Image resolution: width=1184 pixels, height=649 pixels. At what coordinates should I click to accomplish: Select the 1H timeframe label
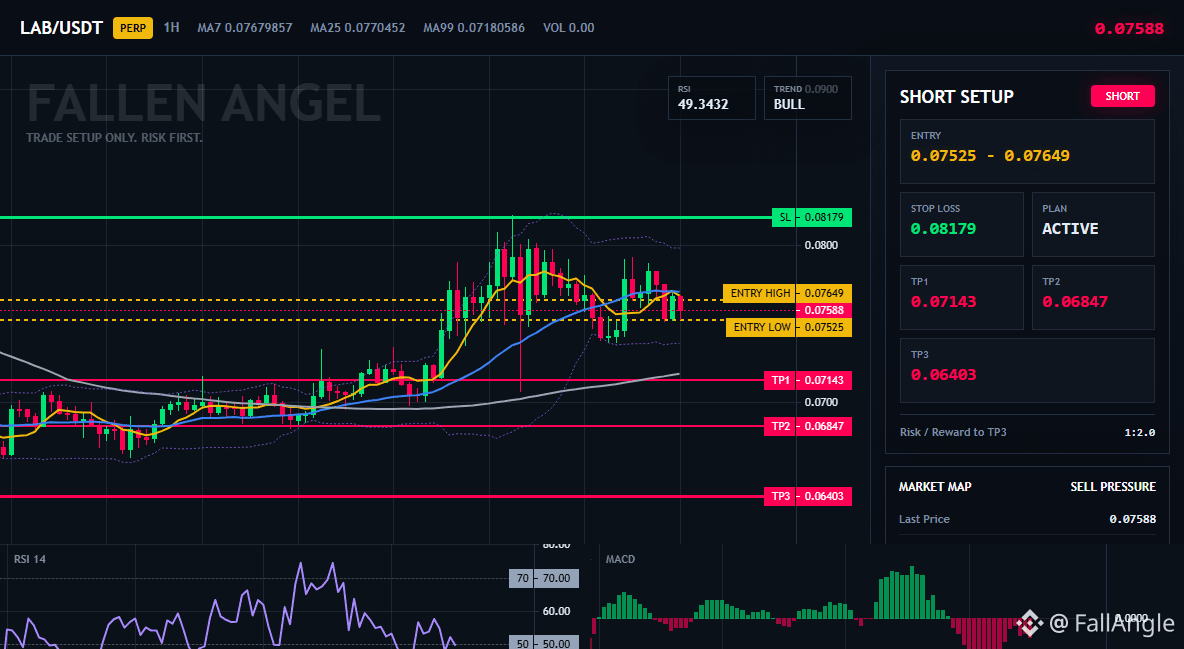[171, 27]
